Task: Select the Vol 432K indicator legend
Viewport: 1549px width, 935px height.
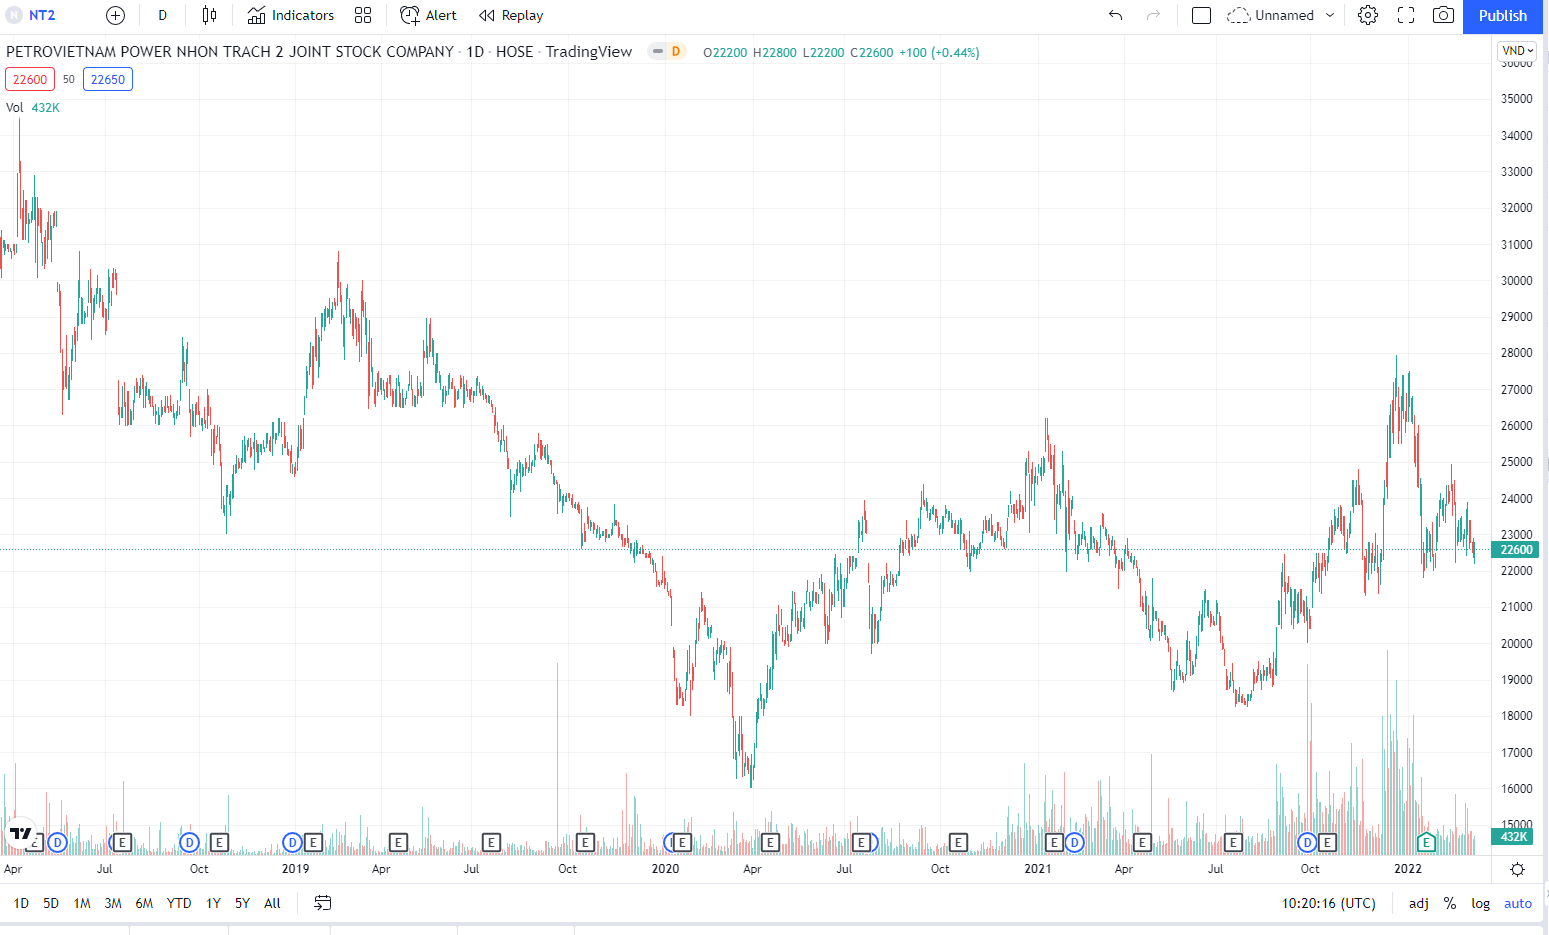Action: click(x=33, y=107)
